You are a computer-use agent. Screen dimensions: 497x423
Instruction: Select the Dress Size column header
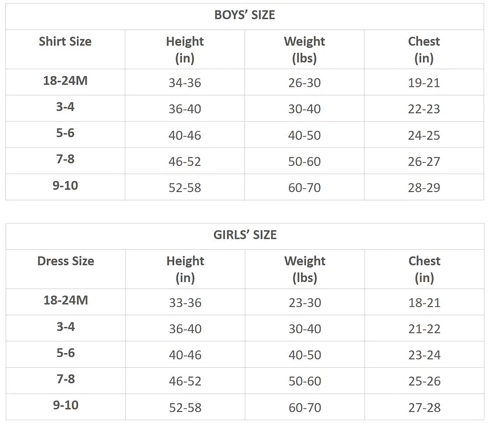[66, 261]
